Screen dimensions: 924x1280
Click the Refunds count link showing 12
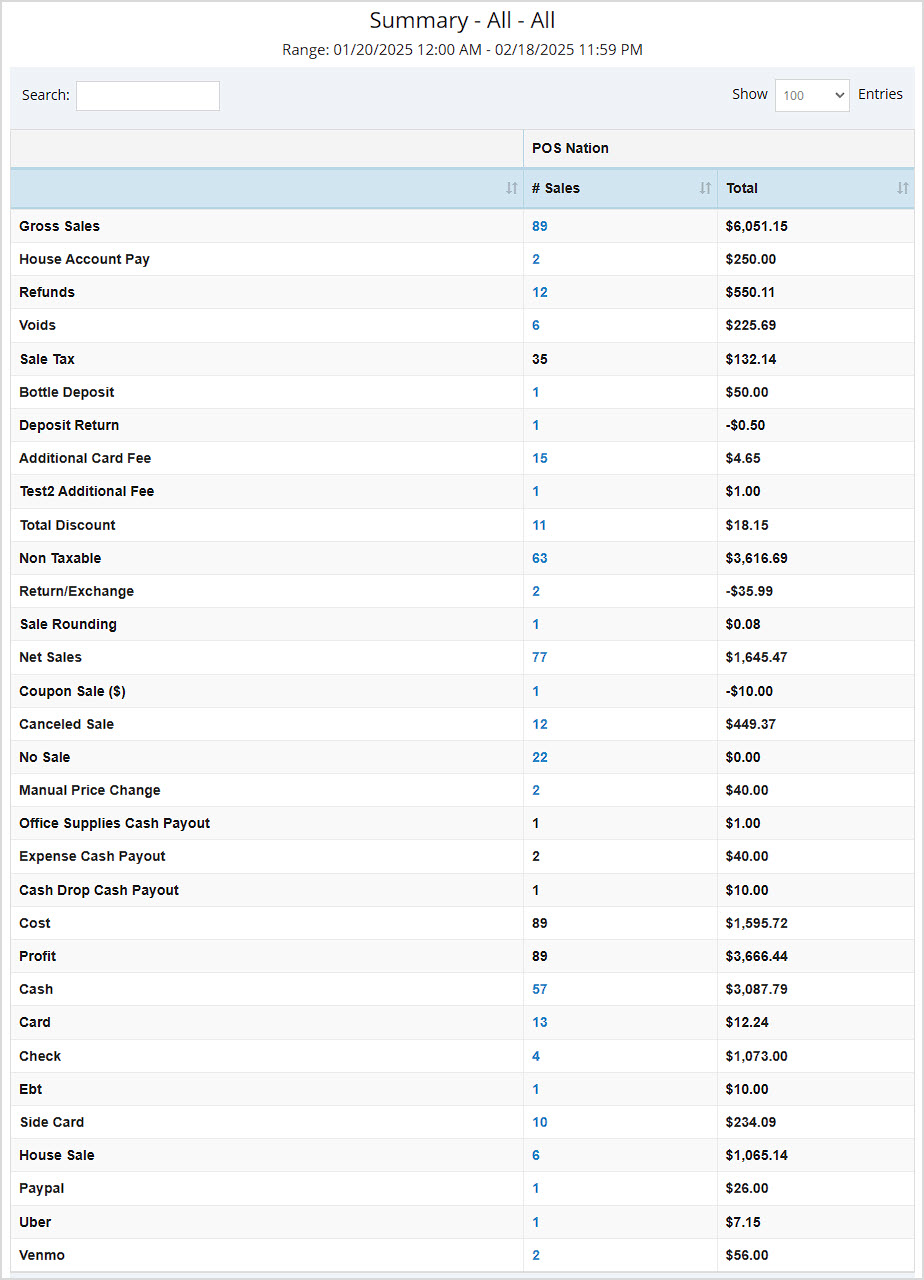540,292
